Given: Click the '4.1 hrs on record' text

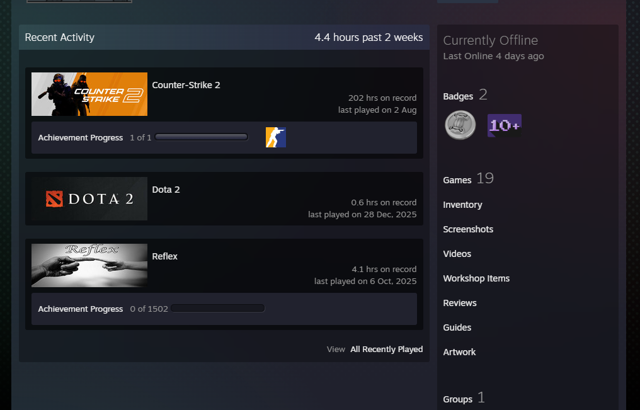Looking at the screenshot, I should point(384,269).
